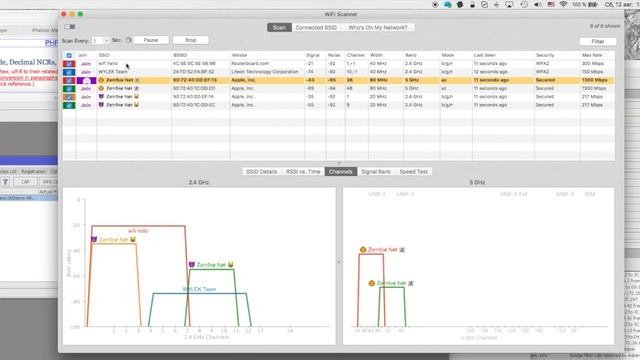Open the Signal Rank tab
The height and width of the screenshot is (360, 640).
tap(376, 172)
